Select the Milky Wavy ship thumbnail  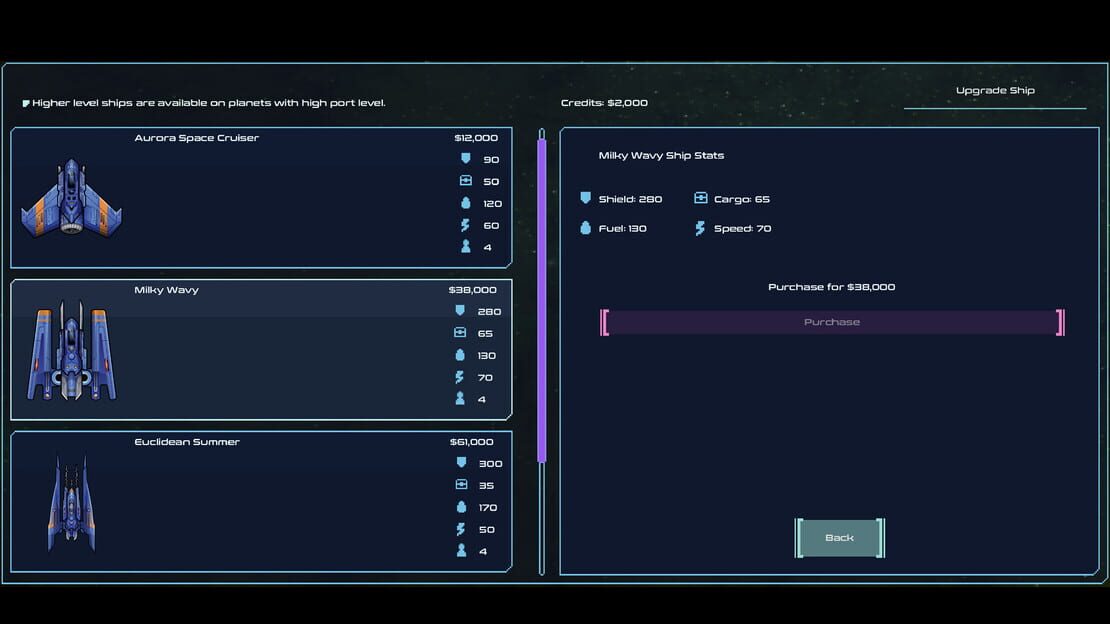(71, 350)
